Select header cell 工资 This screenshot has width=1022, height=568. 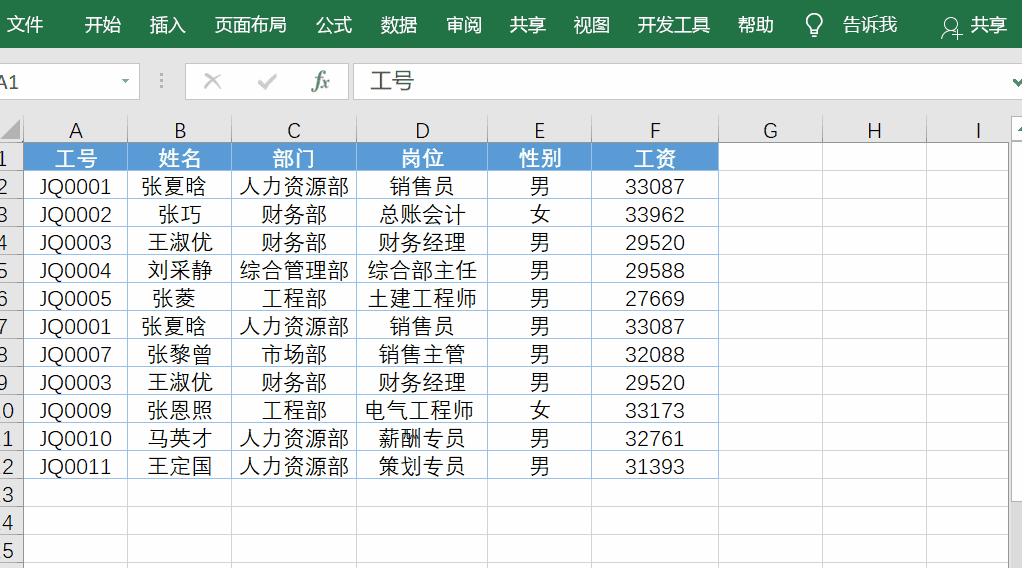tap(655, 158)
